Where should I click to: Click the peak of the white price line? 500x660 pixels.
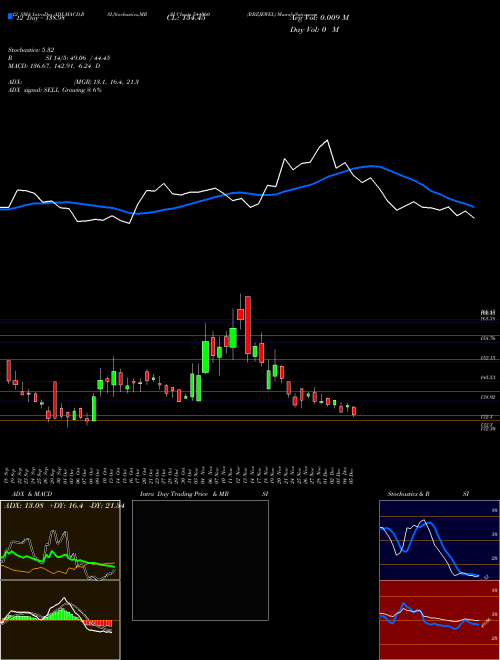[x=327, y=140]
